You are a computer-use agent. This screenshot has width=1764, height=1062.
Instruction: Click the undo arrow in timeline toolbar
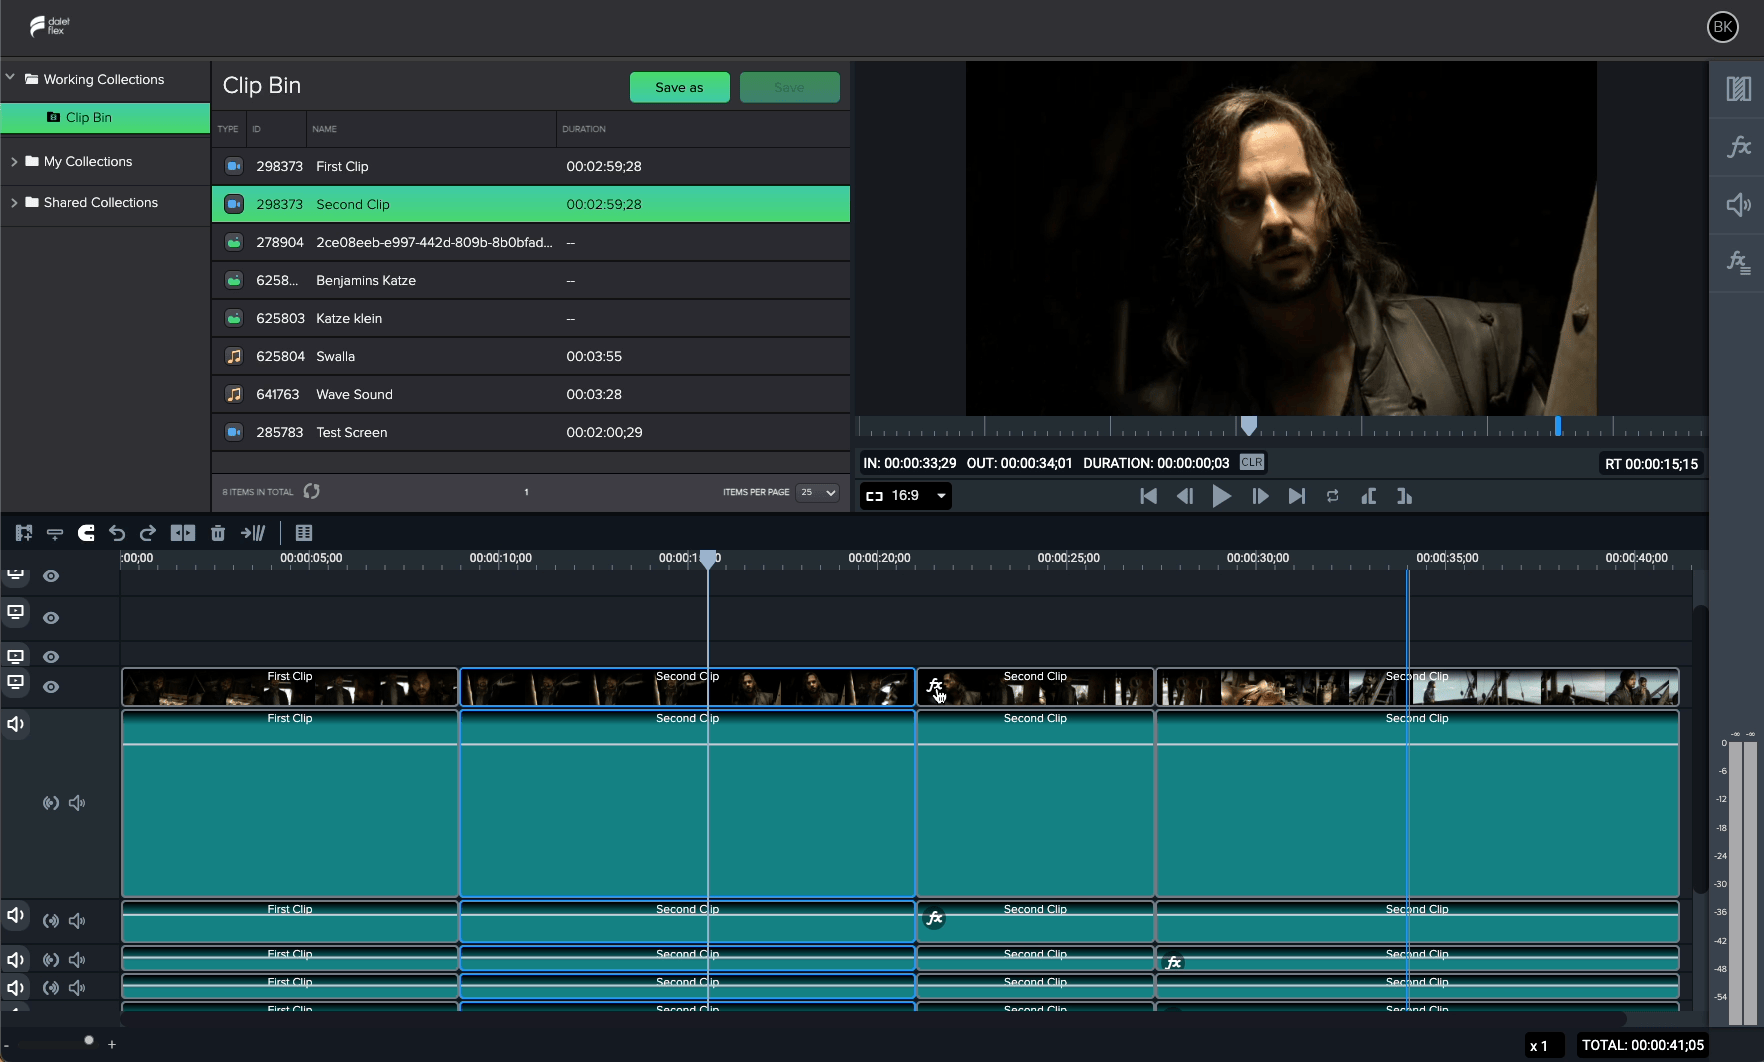[x=117, y=533]
